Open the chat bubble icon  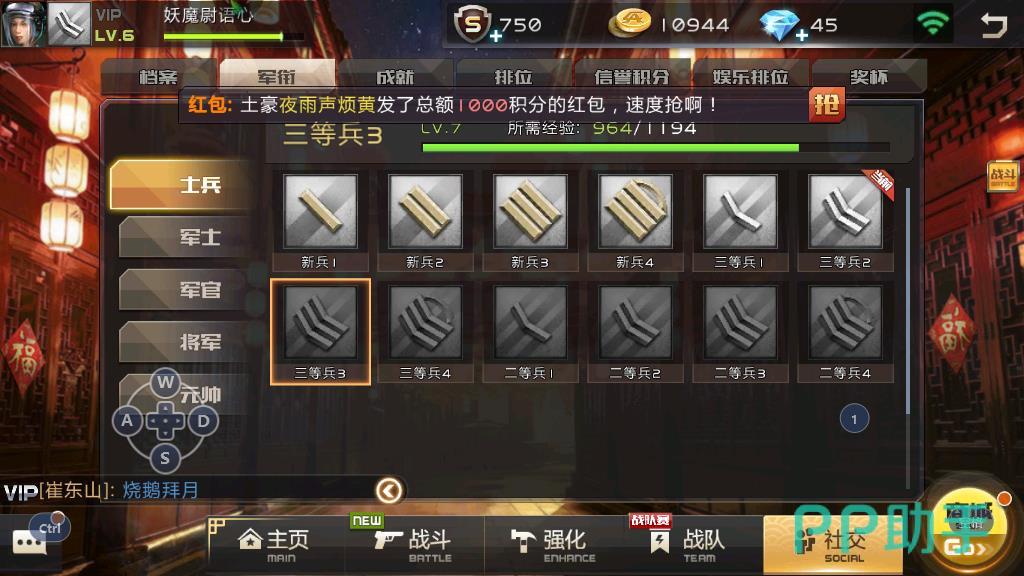click(x=29, y=542)
